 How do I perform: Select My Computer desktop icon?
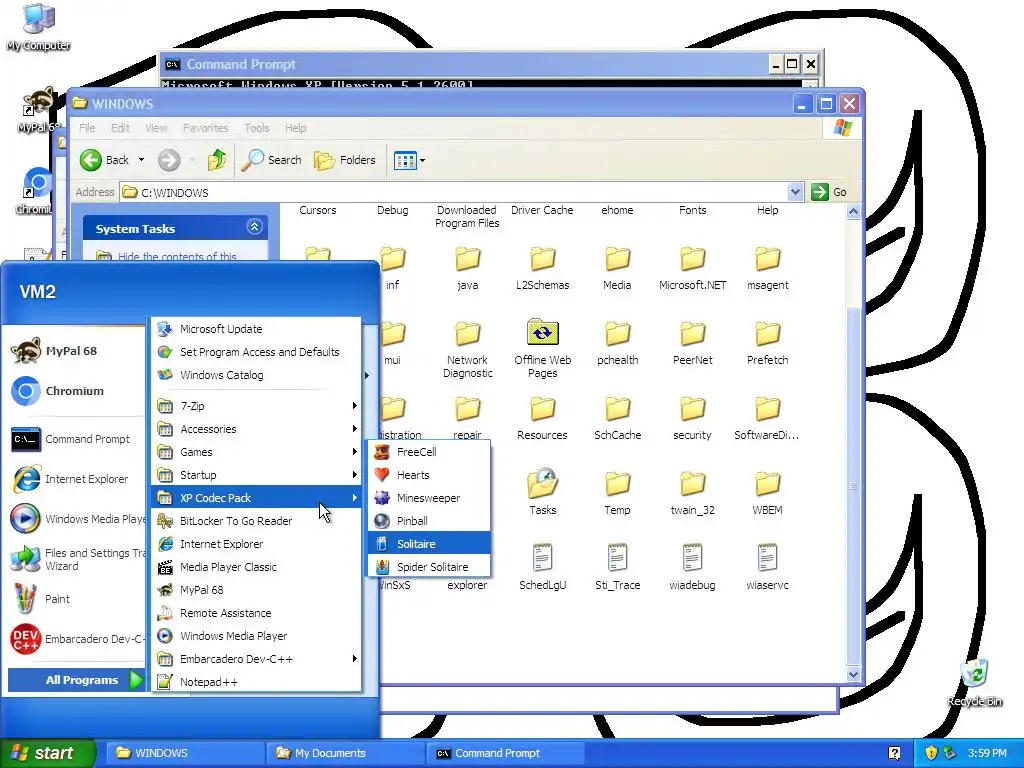pyautogui.click(x=39, y=27)
